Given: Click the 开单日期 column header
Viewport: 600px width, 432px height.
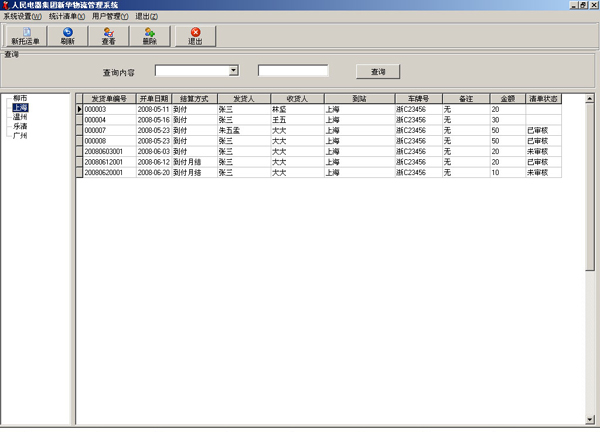Looking at the screenshot, I should coord(154,99).
